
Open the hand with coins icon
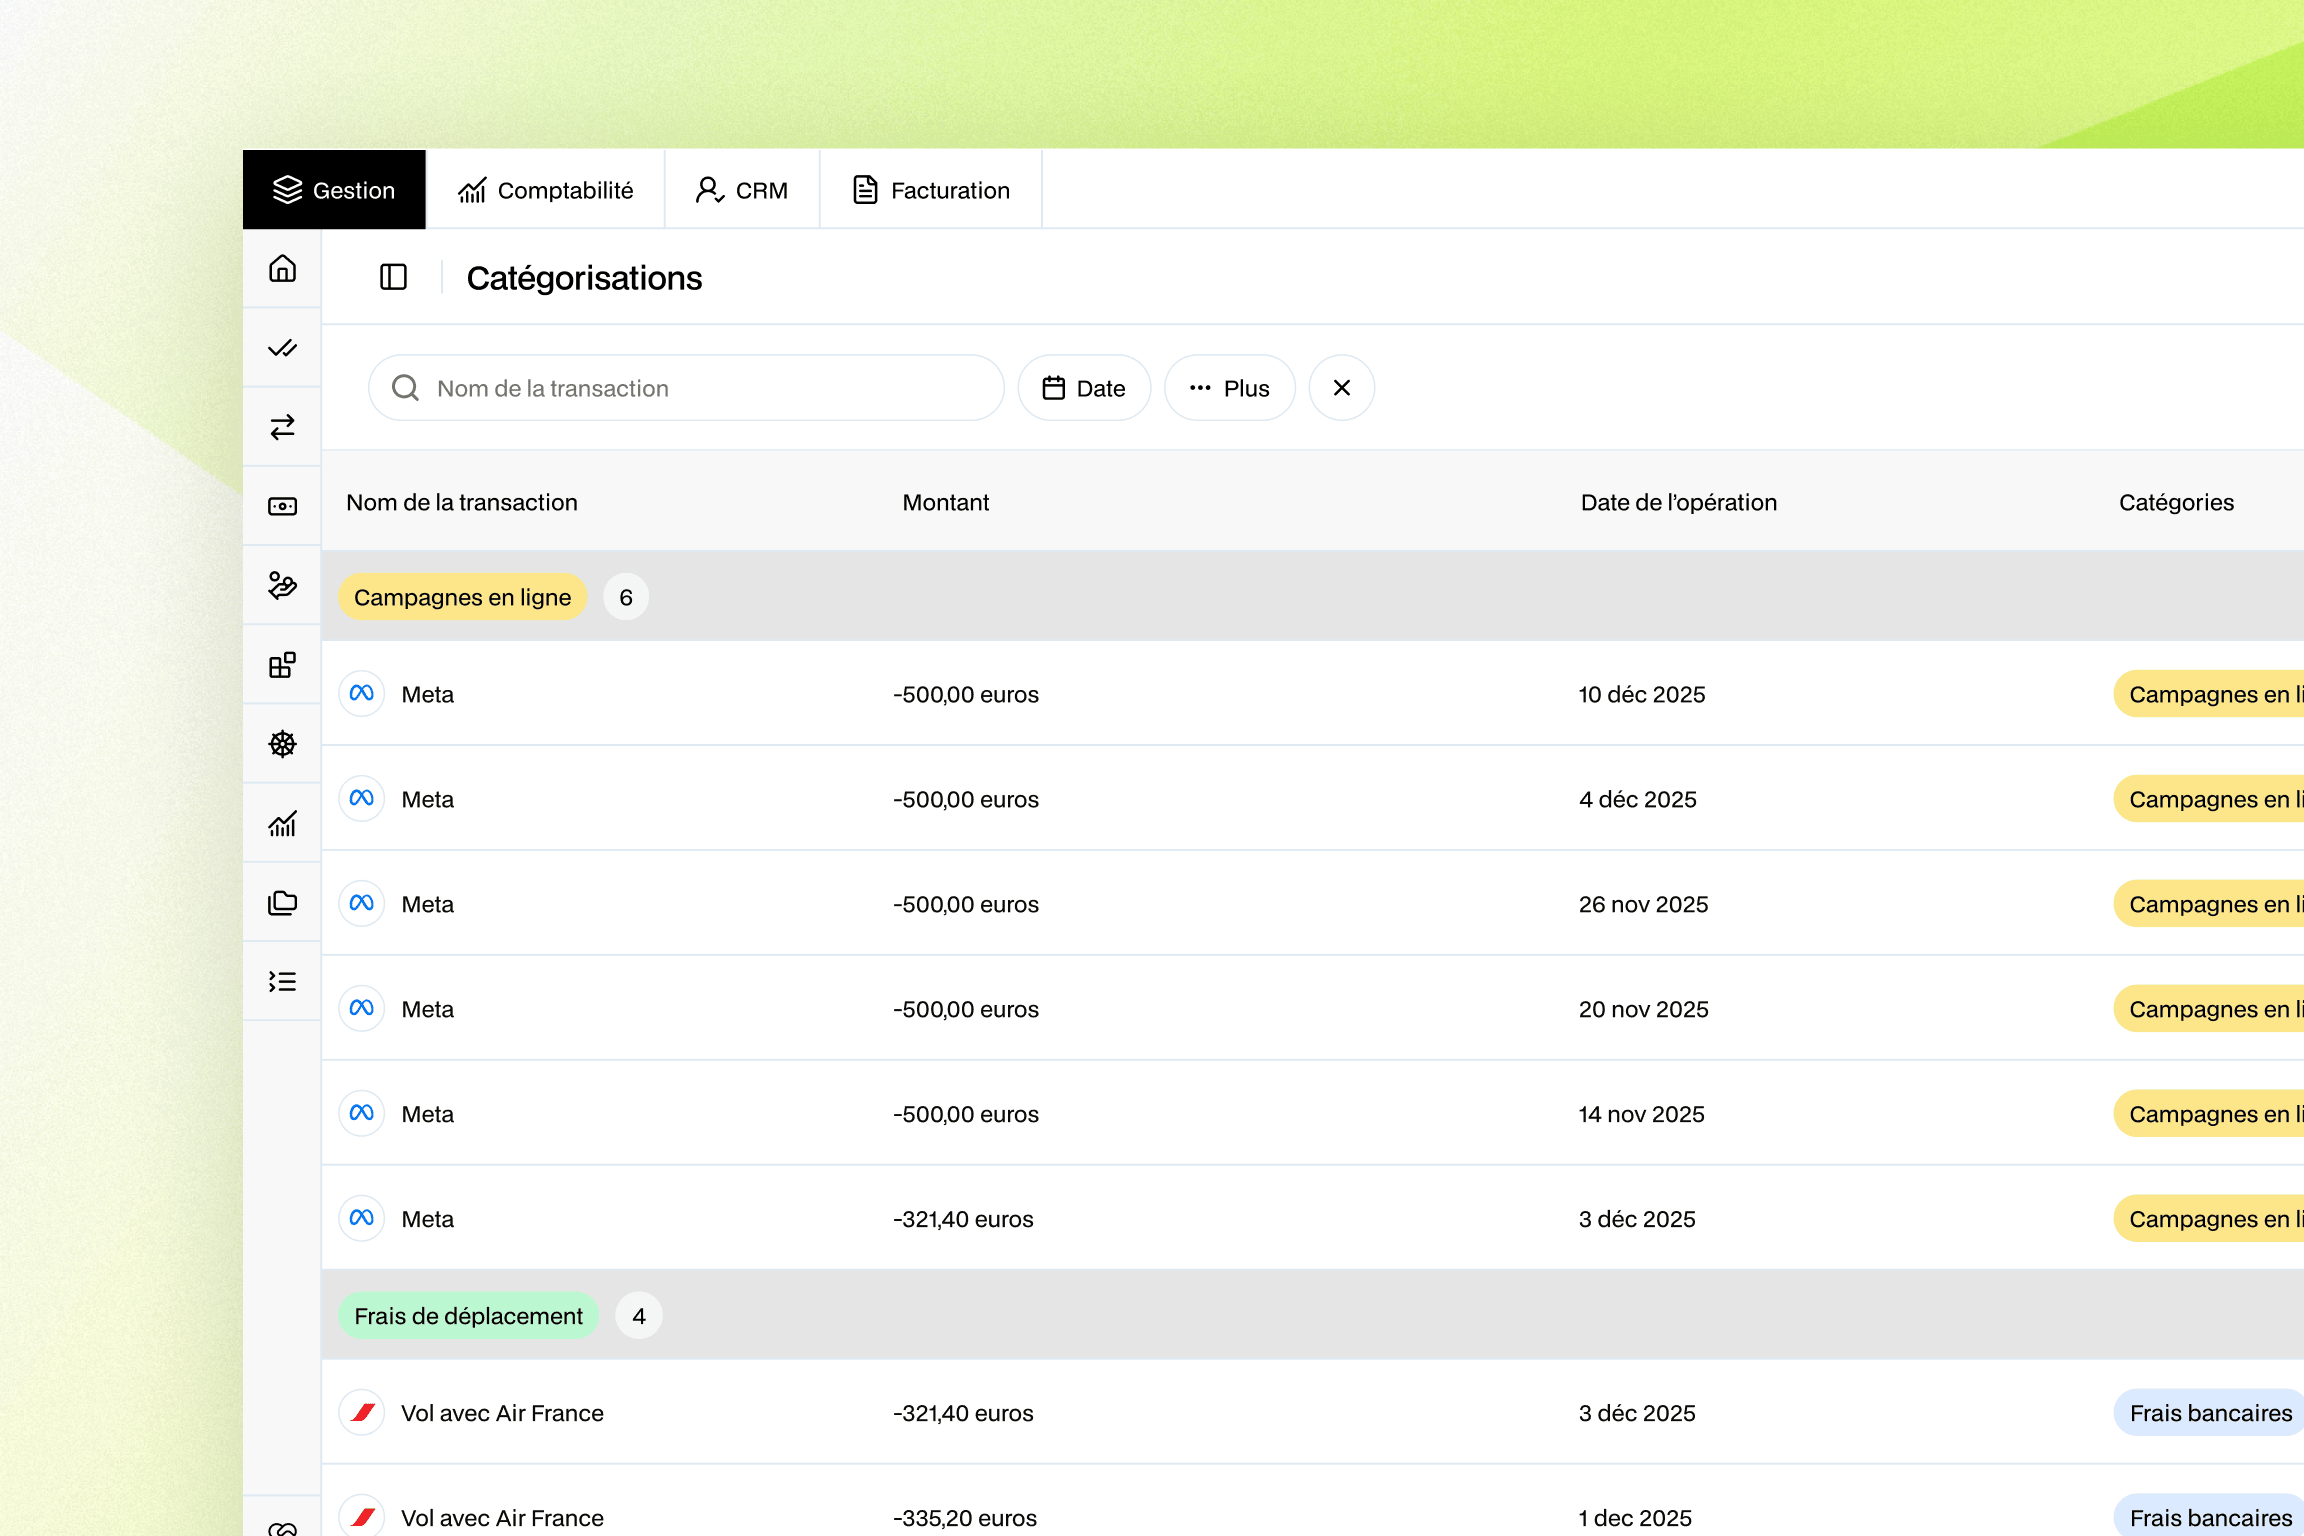282,585
